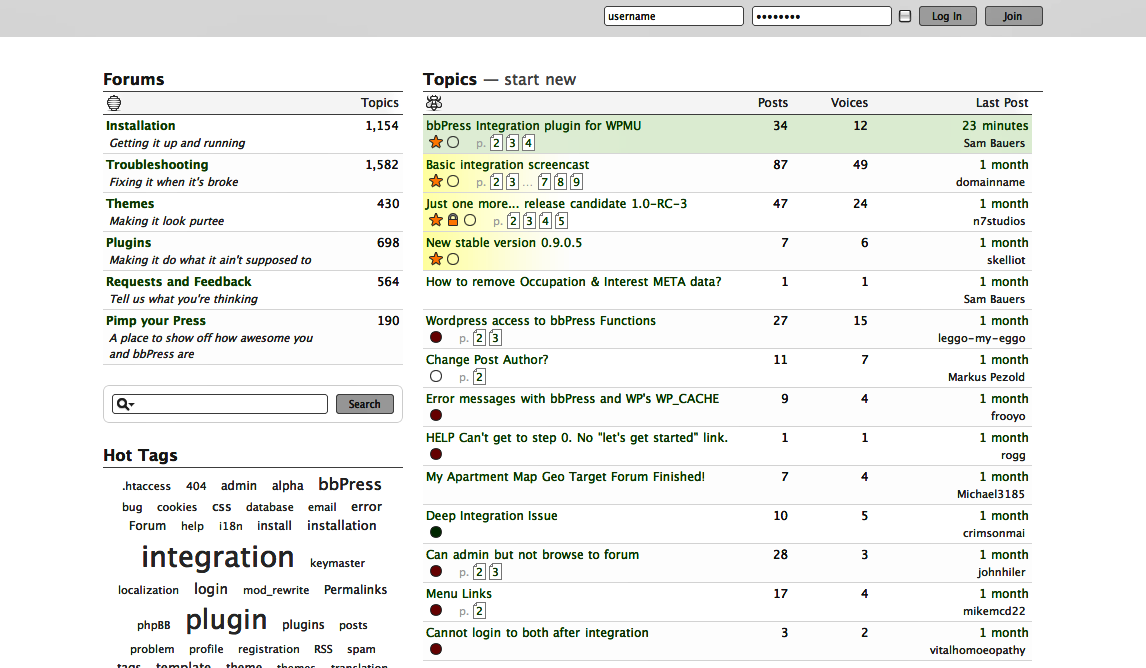
Task: Open page 2 of Change Post Author topic
Action: (x=479, y=377)
